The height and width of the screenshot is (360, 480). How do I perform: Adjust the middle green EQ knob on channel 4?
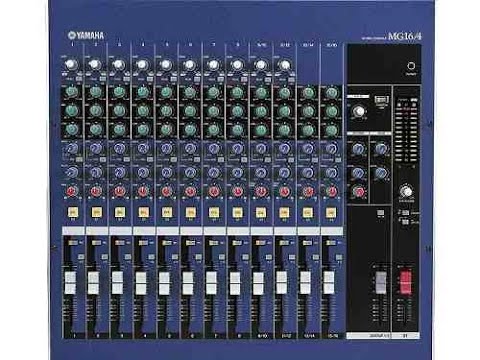pos(143,110)
